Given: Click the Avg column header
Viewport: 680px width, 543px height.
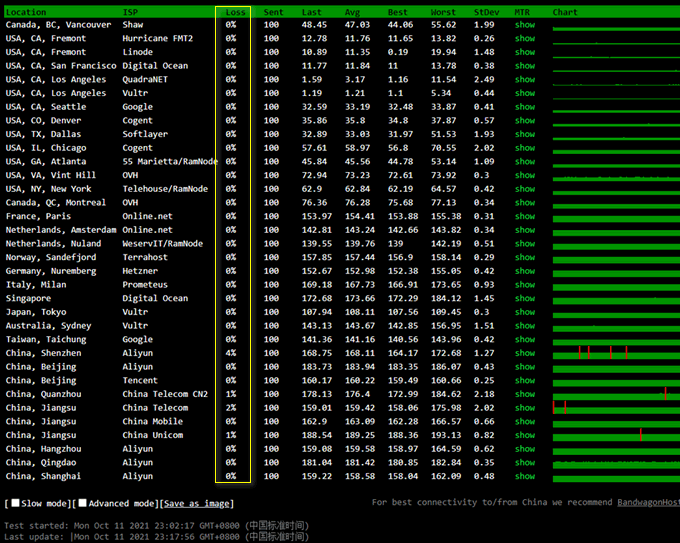Looking at the screenshot, I should (352, 12).
